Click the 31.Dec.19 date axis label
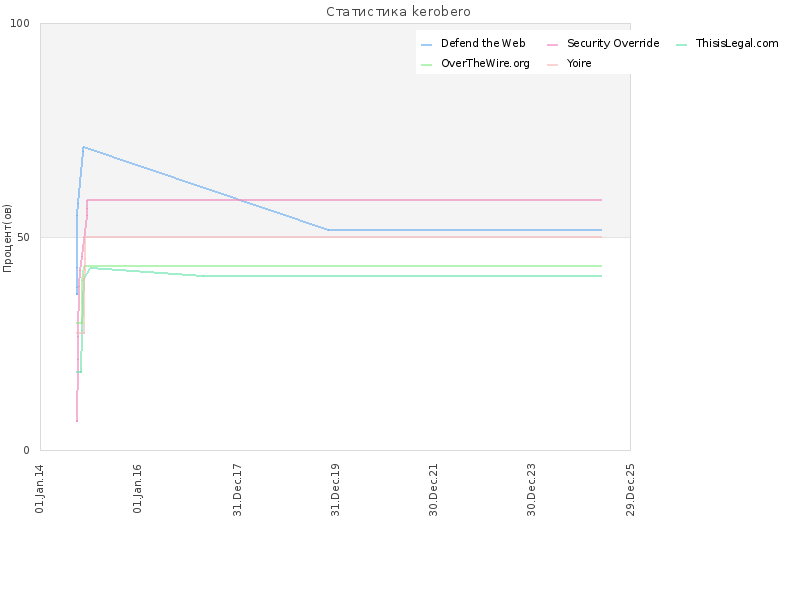This screenshot has height=600, width=800. (x=335, y=490)
